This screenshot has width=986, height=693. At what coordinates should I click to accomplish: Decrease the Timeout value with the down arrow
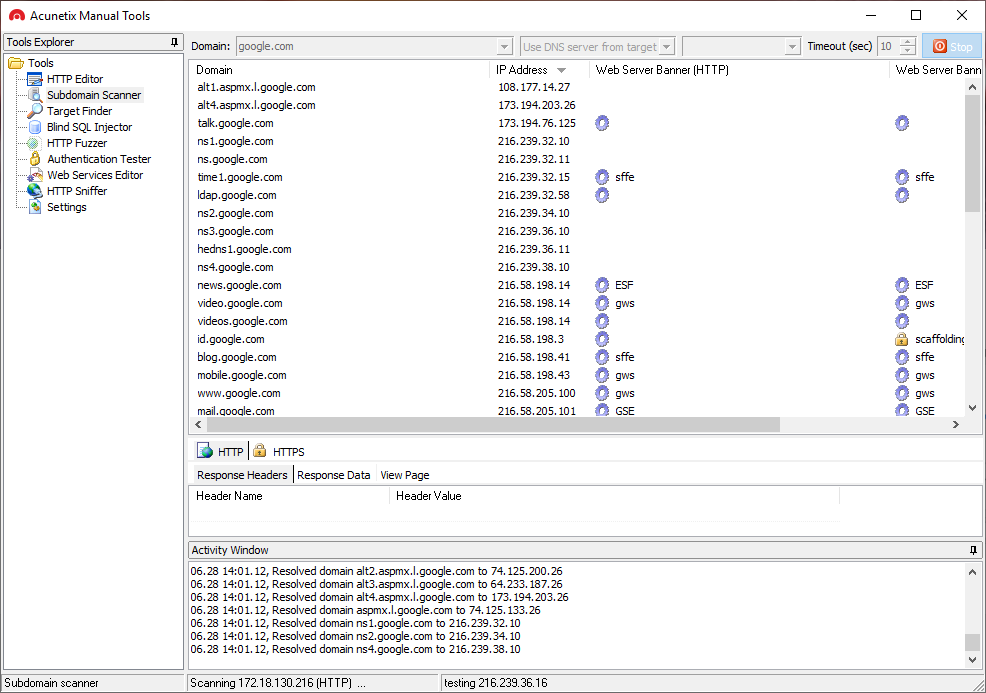[x=907, y=51]
